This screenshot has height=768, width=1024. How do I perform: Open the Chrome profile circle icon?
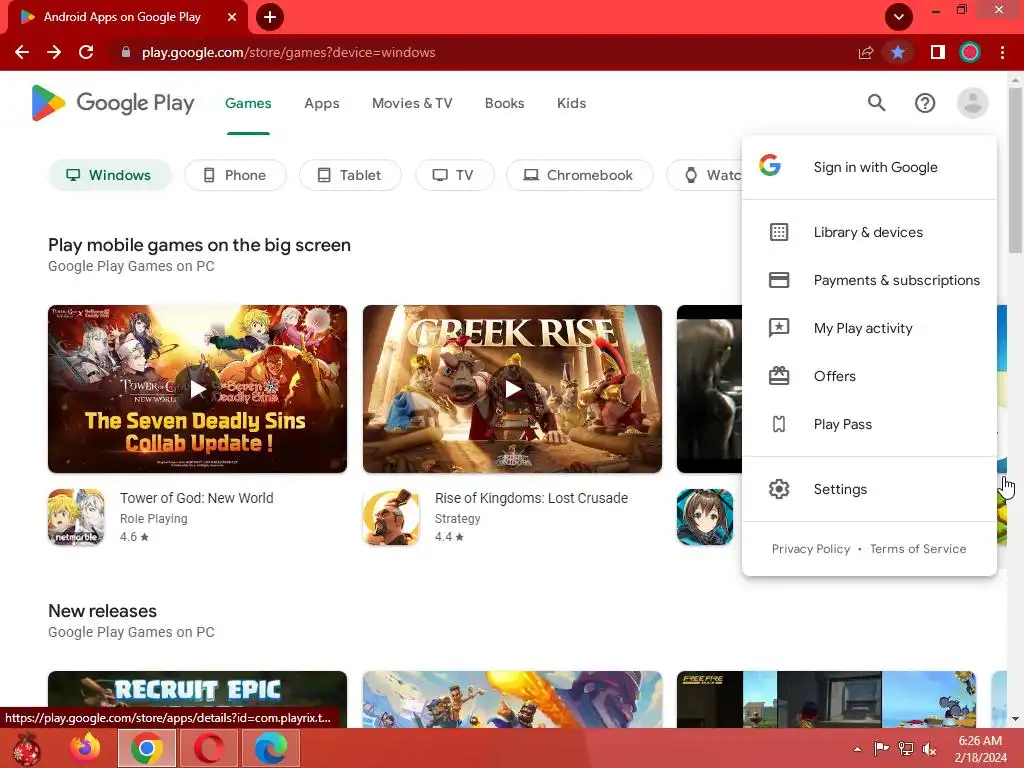970,52
